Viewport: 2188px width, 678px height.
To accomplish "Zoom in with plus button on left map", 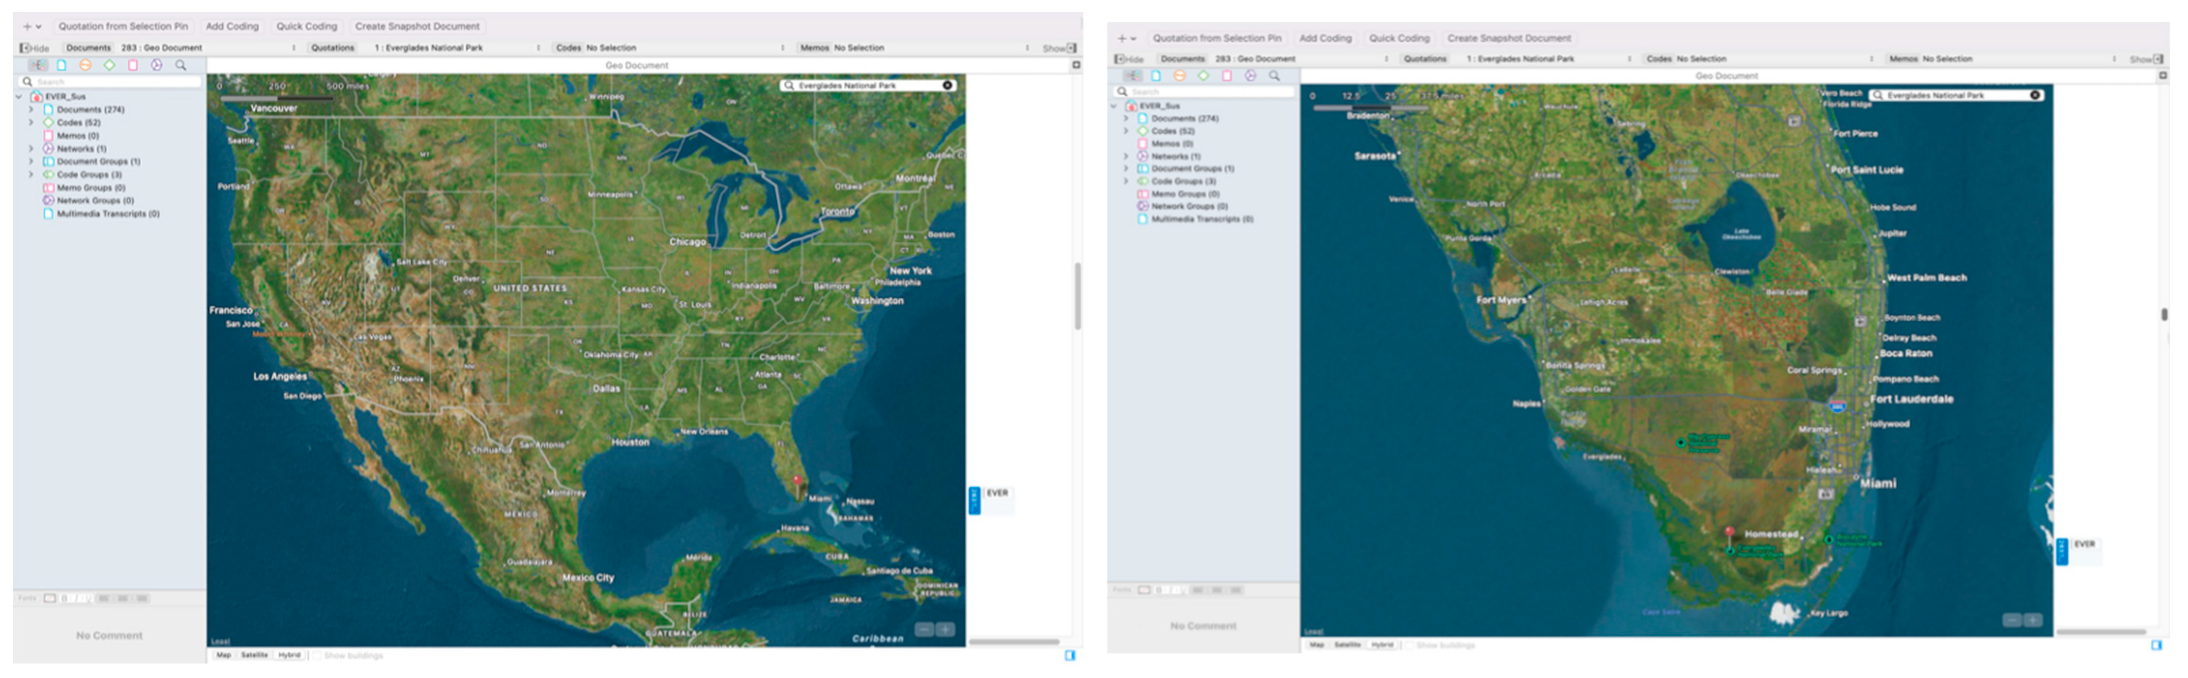I will pos(945,629).
